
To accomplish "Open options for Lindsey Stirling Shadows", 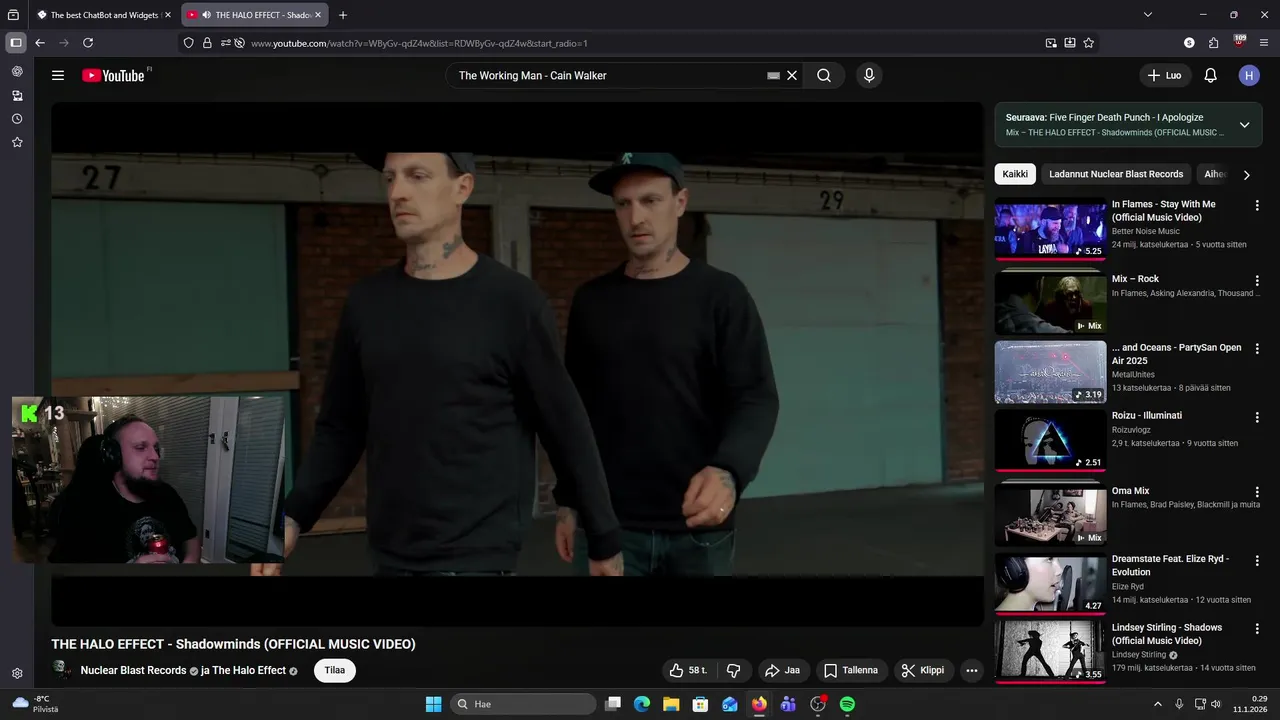I will 1257,628.
